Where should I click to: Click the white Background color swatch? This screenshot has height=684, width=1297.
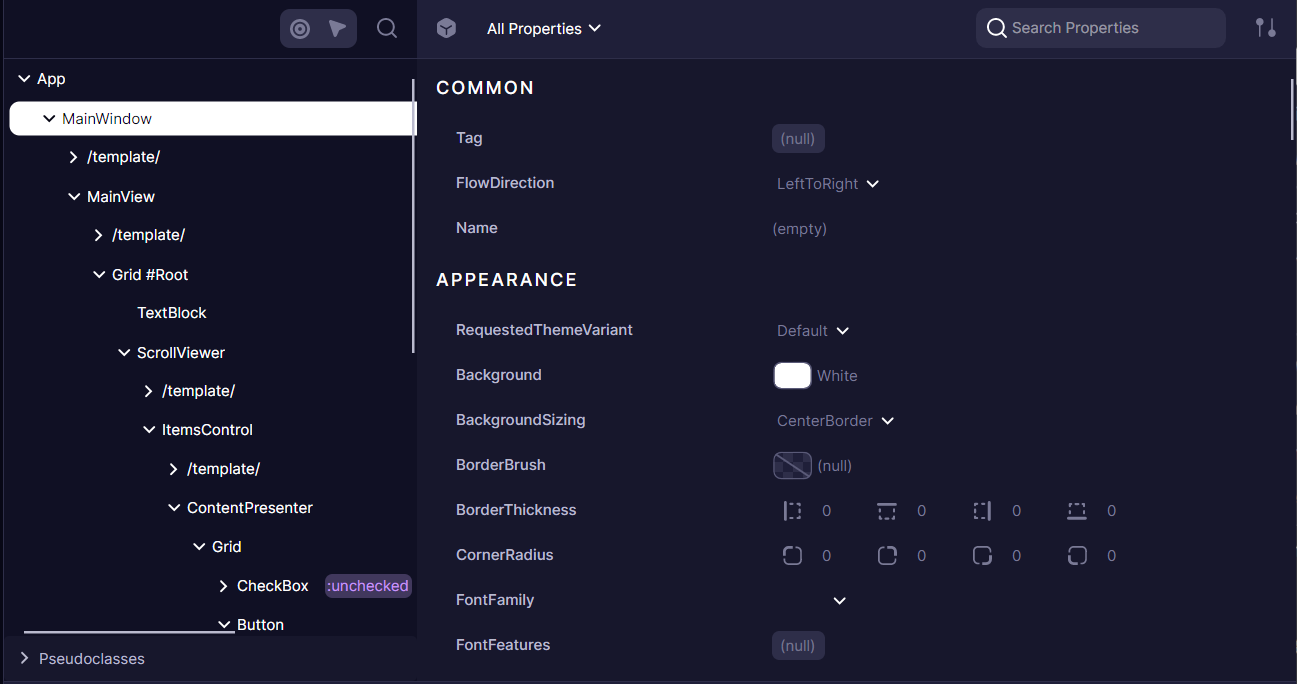(792, 375)
